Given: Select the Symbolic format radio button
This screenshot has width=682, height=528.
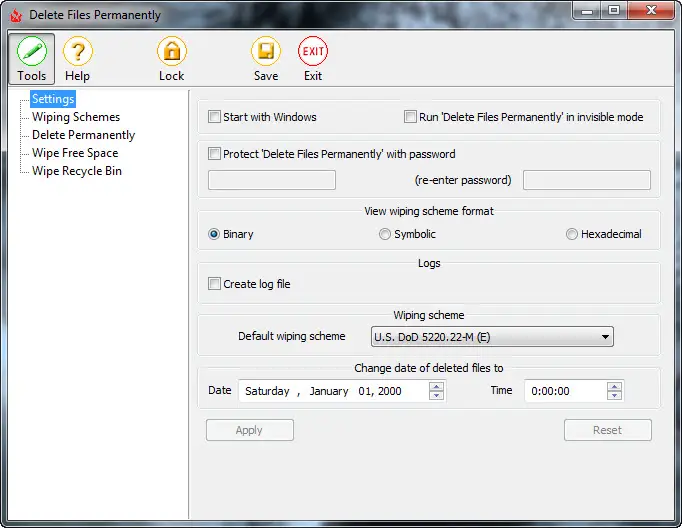Looking at the screenshot, I should [384, 234].
